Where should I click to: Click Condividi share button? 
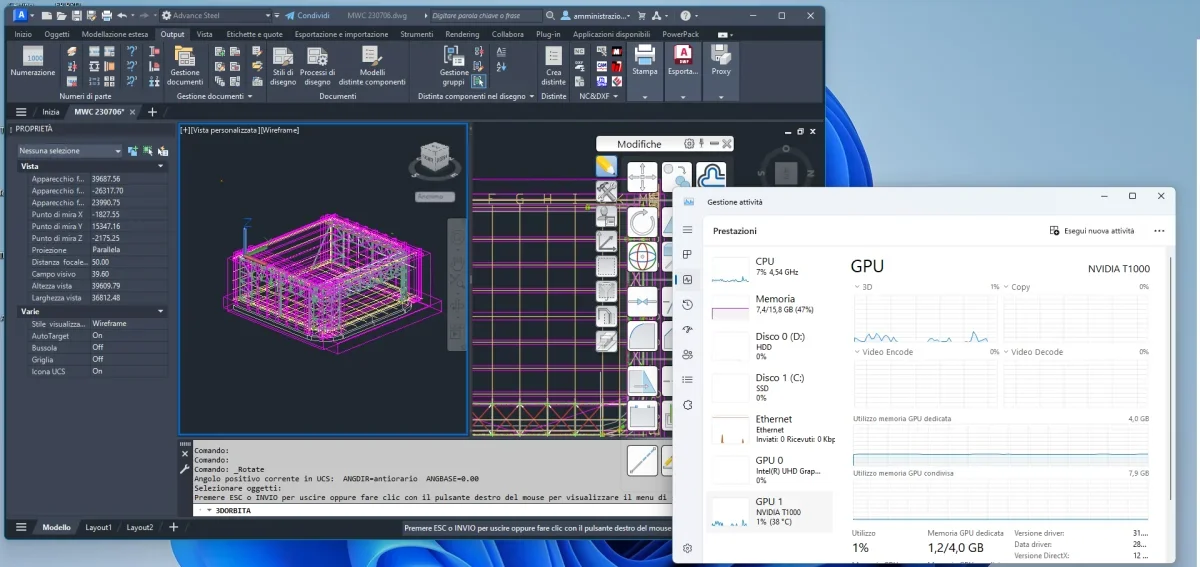tap(308, 16)
